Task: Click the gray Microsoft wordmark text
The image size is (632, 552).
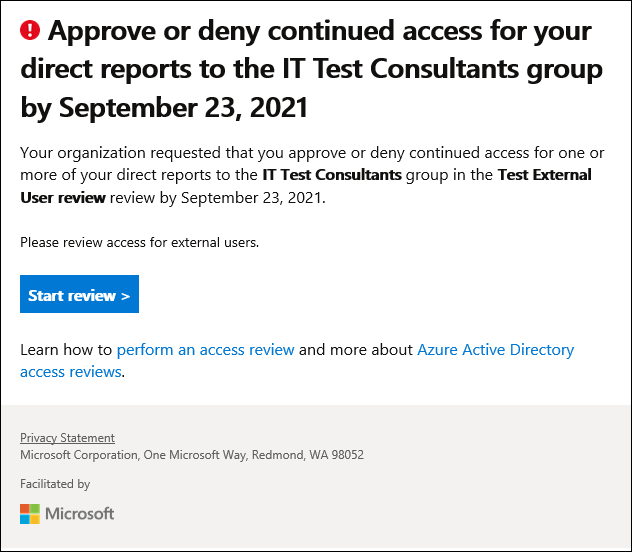Action: coord(79,514)
